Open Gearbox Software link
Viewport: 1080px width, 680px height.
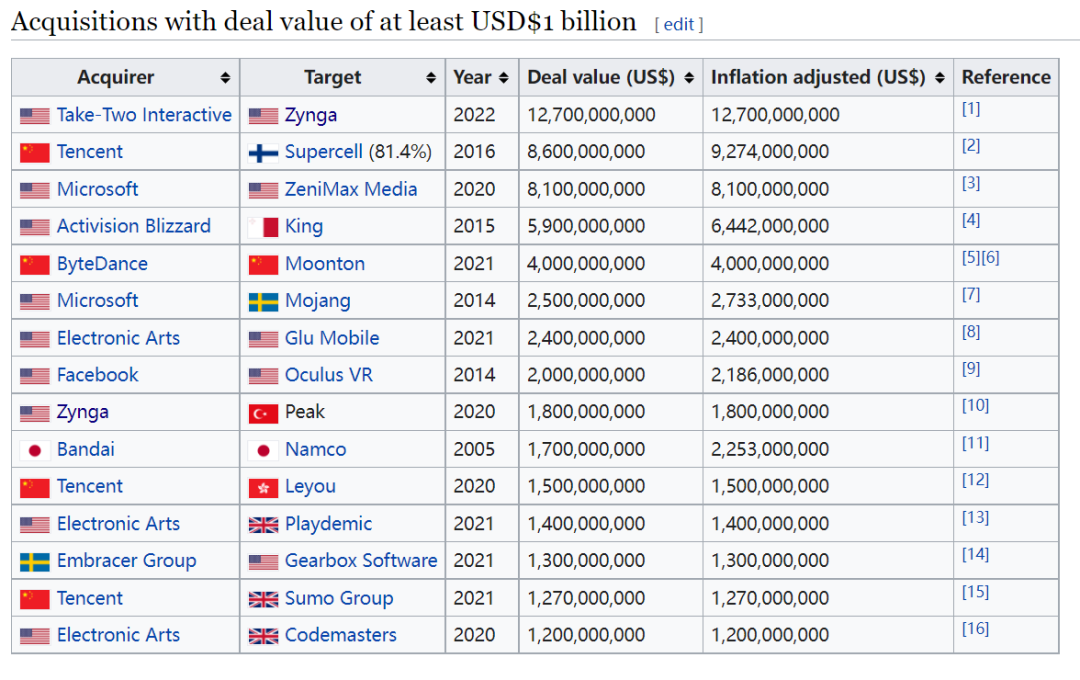(361, 561)
